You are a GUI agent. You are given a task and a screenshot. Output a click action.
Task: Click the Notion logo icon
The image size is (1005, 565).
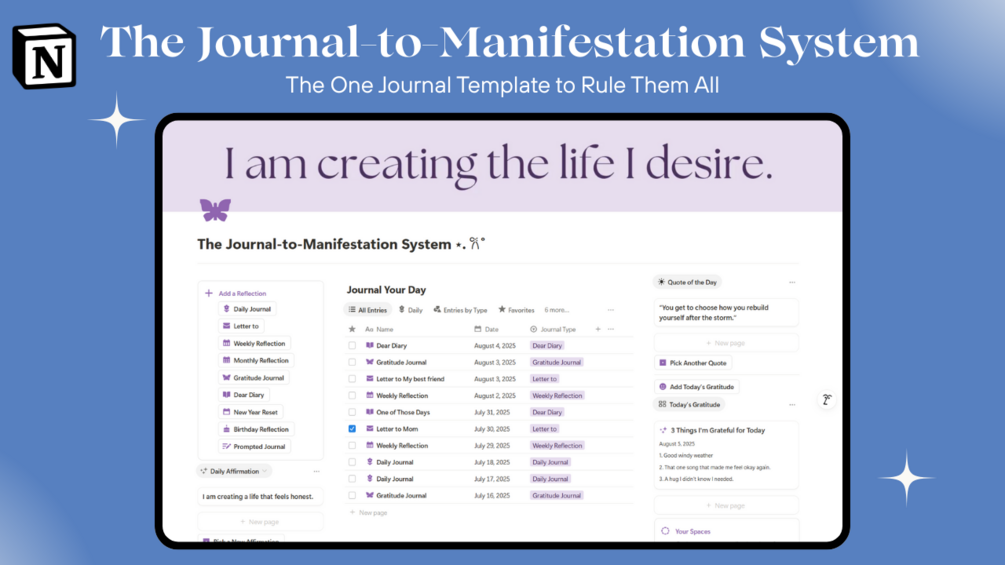click(x=44, y=56)
